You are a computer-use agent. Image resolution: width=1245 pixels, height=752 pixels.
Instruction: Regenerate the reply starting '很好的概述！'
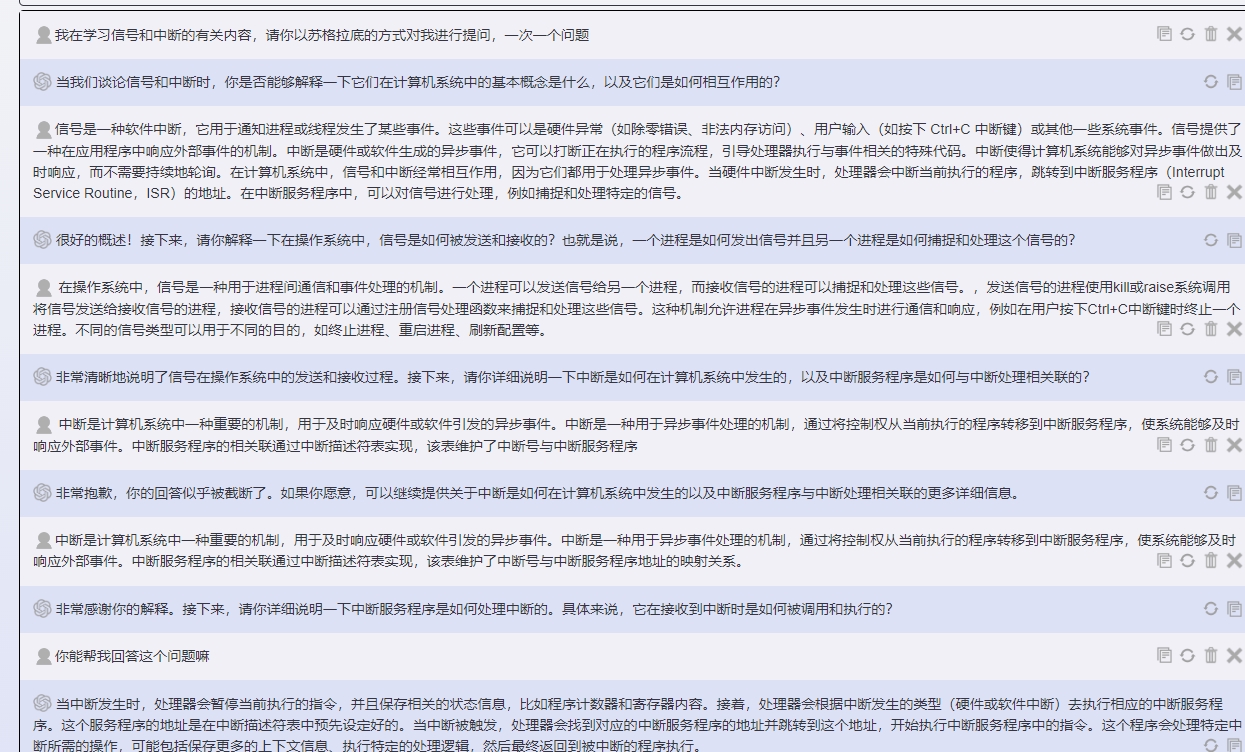[1211, 240]
